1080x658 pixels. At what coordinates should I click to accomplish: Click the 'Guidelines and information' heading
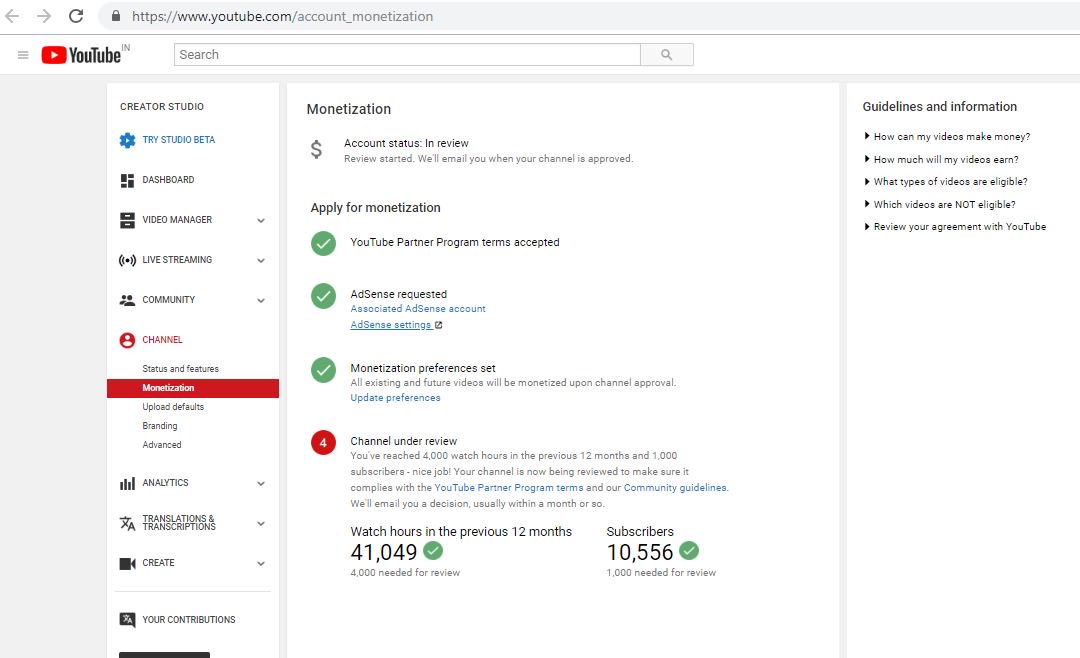(x=939, y=107)
